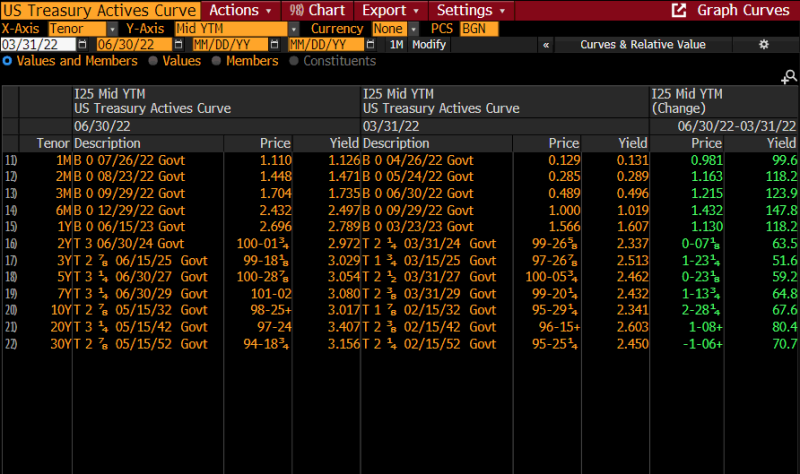Open the Export dropdown menu
This screenshot has height=474, width=800.
click(390, 10)
